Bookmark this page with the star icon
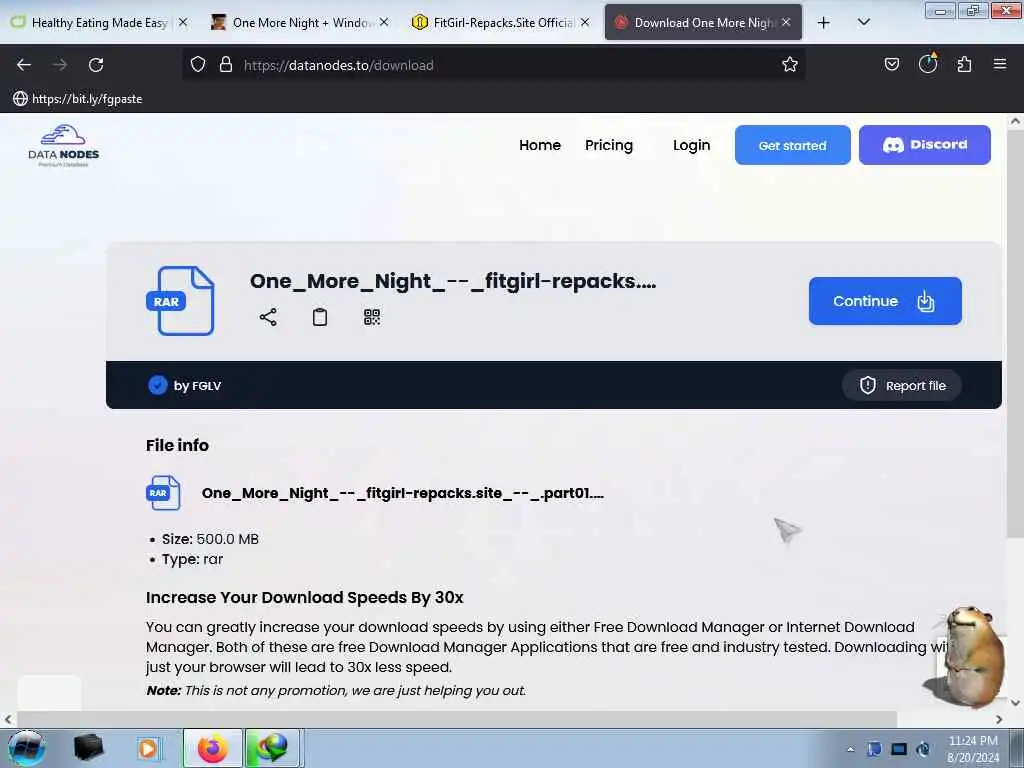1024x768 pixels. click(790, 65)
